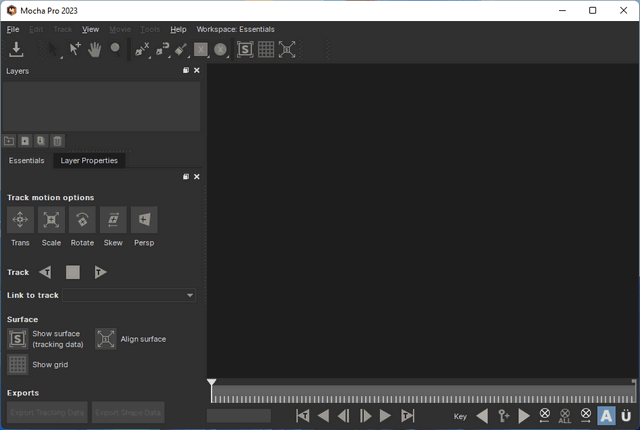Select the Pan hand tool

click(95, 49)
